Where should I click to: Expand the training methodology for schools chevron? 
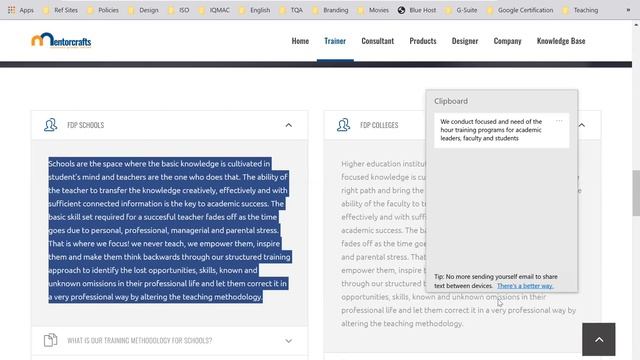(289, 341)
